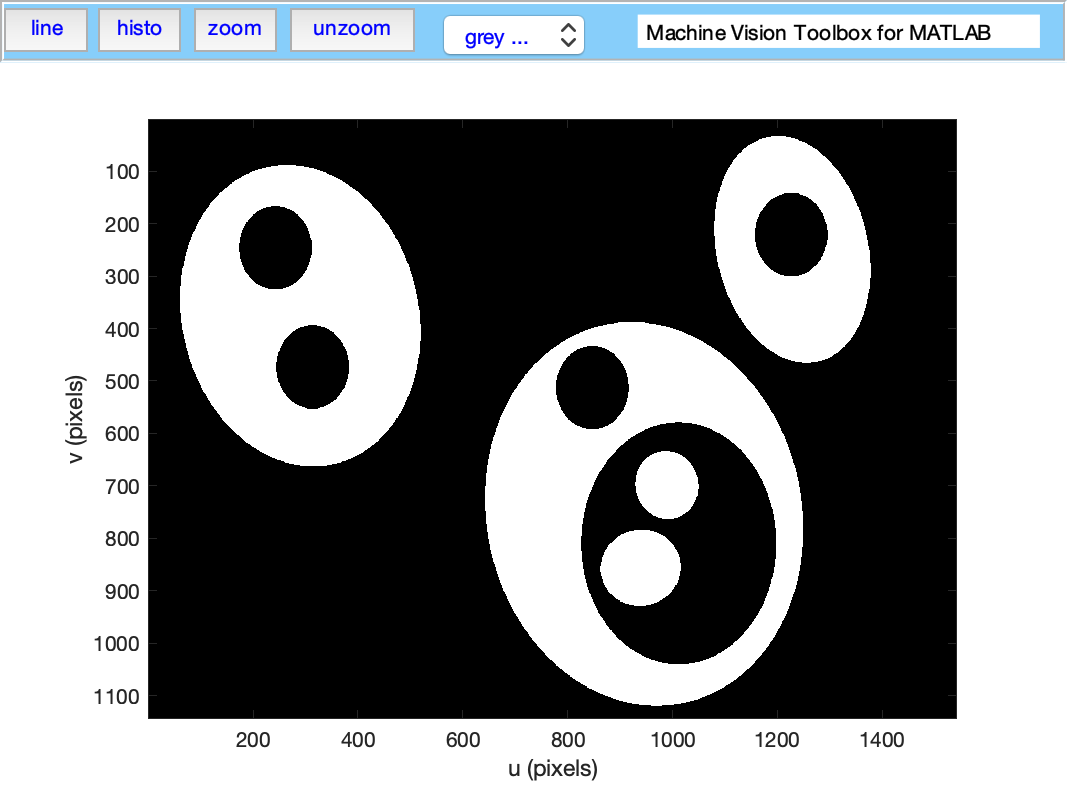This screenshot has width=1067, height=800.
Task: Click the 900 tick label on v axis
Action: pos(122,592)
